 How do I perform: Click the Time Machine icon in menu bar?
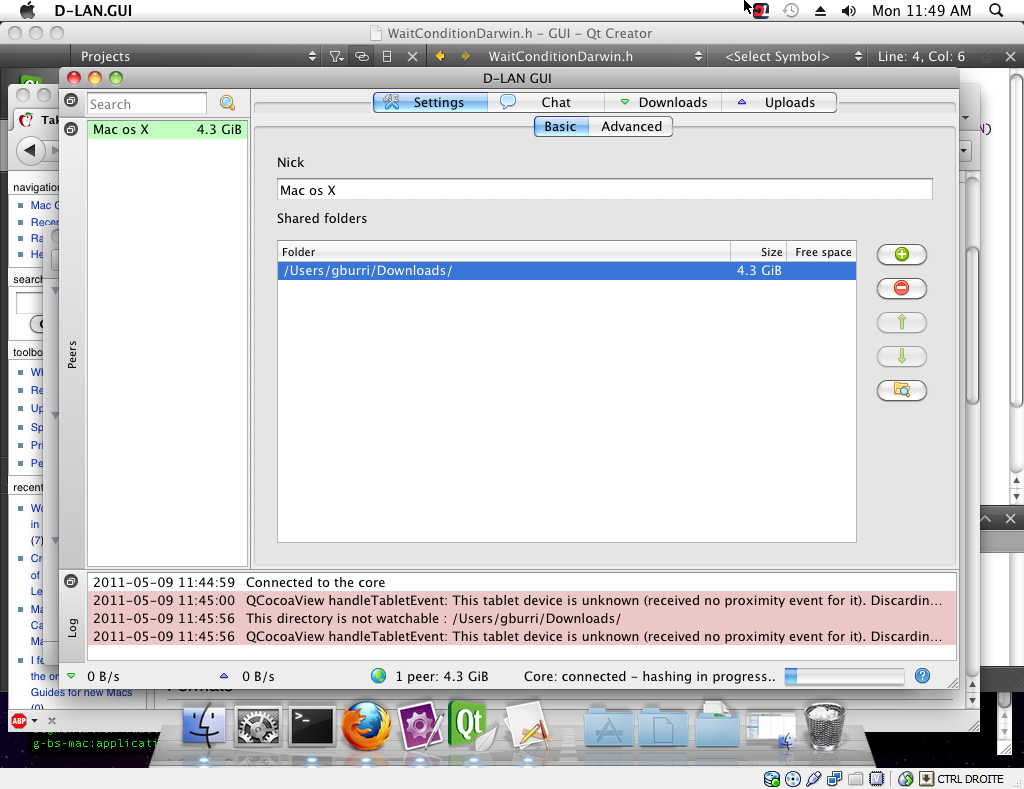791,10
